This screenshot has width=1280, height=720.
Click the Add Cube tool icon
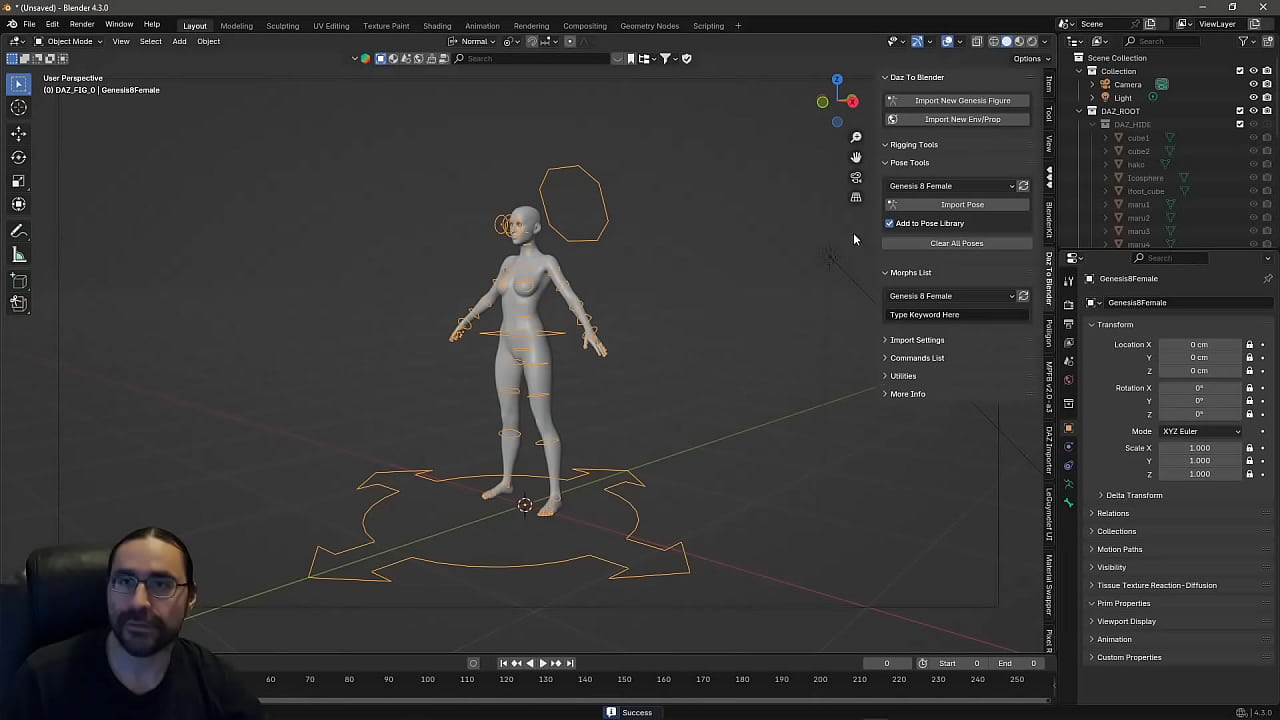pyautogui.click(x=19, y=282)
